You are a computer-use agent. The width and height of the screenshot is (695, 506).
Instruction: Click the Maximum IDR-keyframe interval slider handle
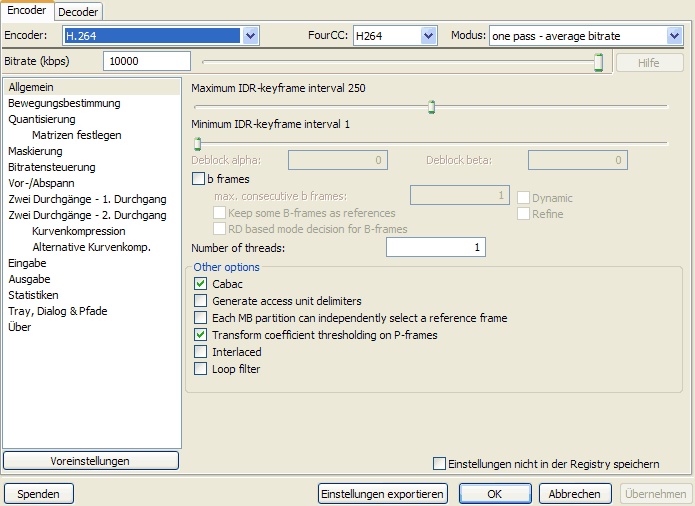tap(432, 107)
